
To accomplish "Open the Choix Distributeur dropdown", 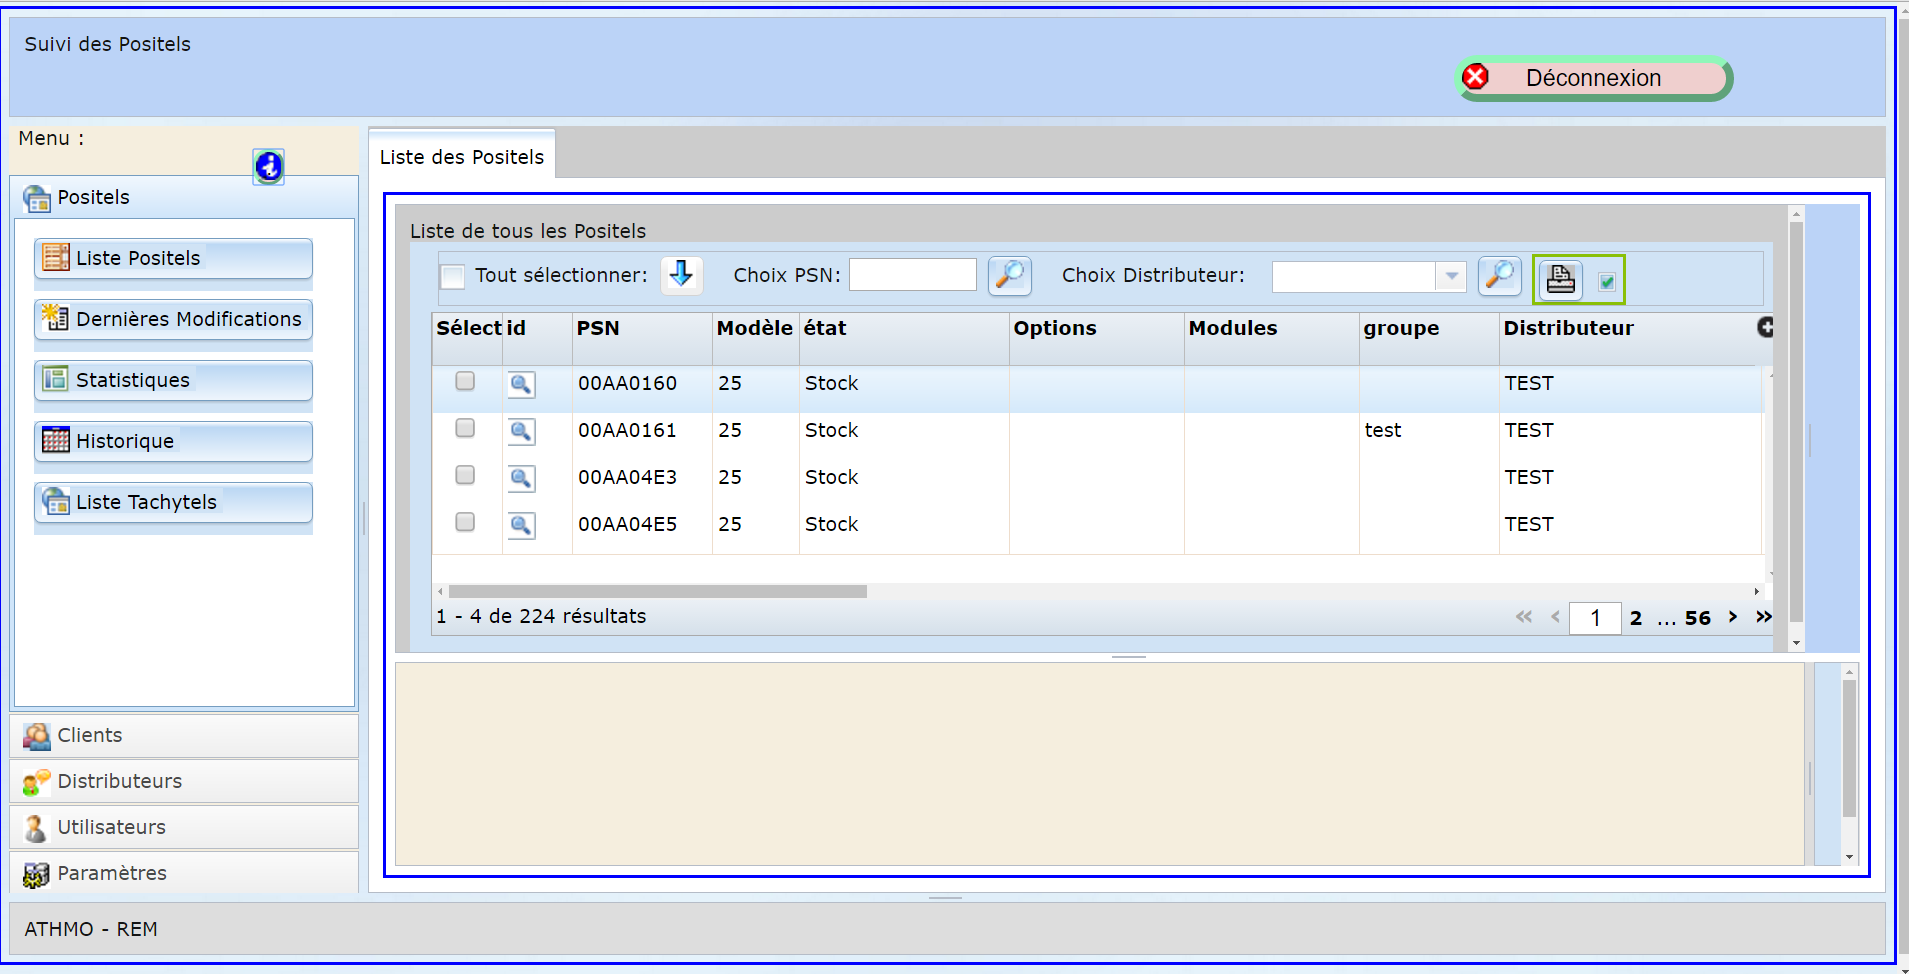I will 1451,276.
